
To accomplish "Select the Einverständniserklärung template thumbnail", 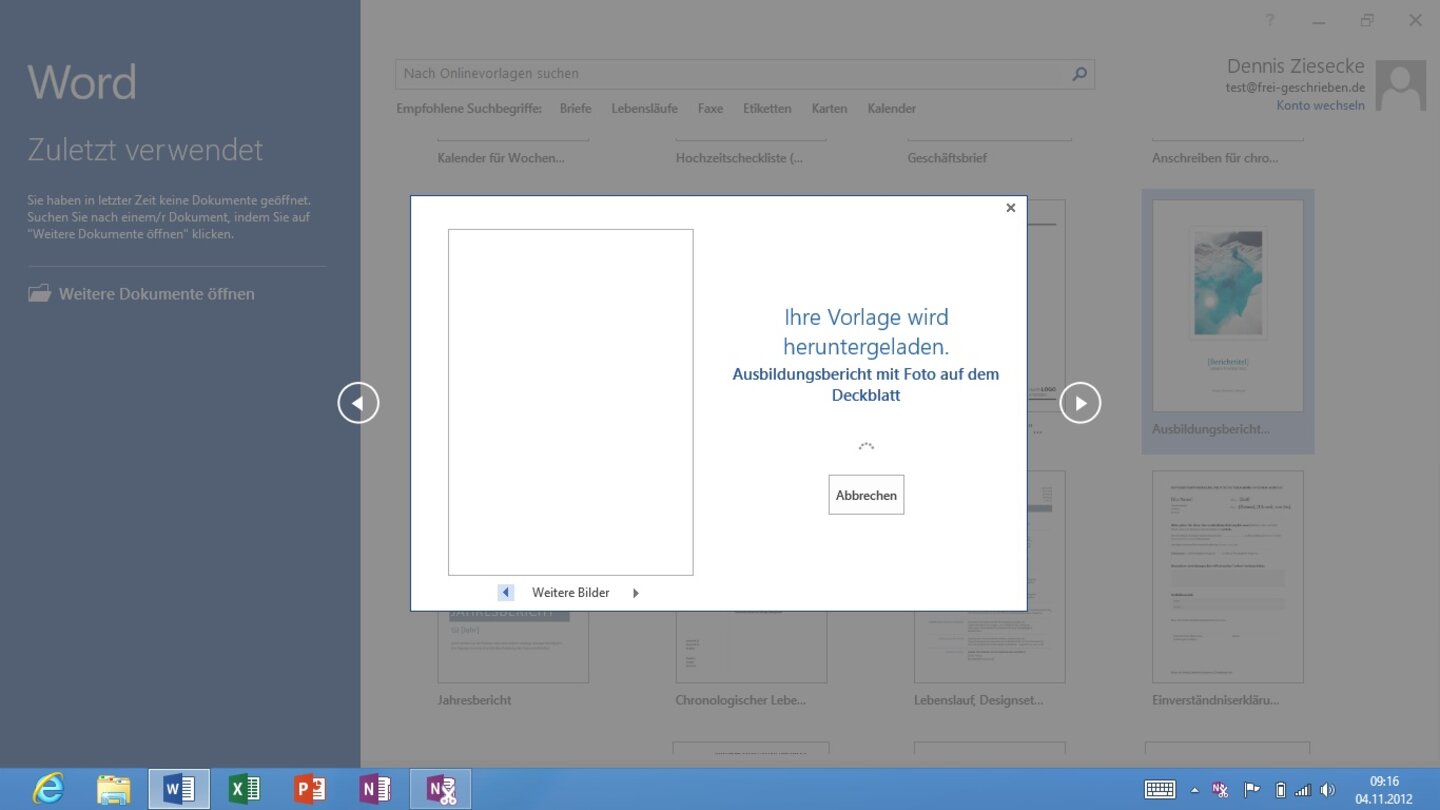I will 1228,577.
